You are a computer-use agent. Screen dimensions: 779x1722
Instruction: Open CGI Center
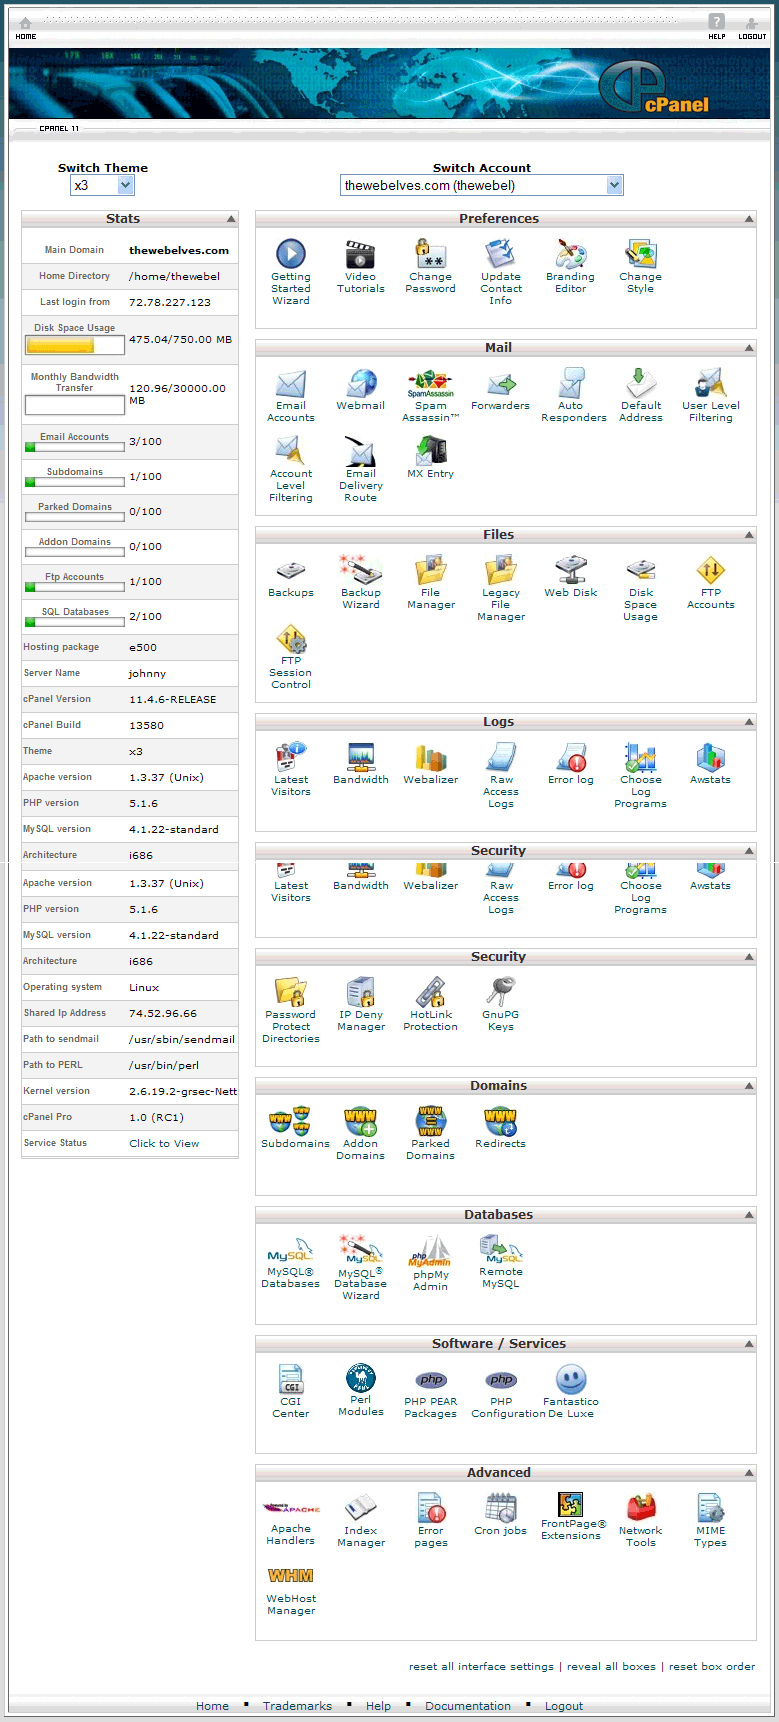pos(291,1392)
